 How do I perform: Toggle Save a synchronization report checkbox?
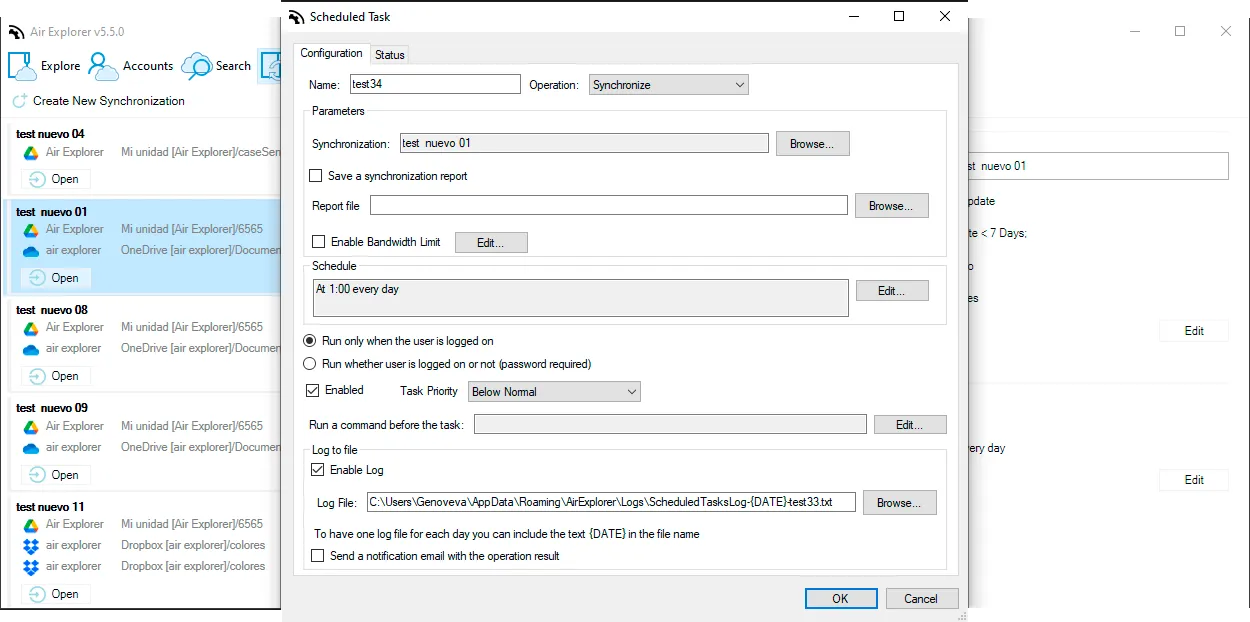coord(316,176)
